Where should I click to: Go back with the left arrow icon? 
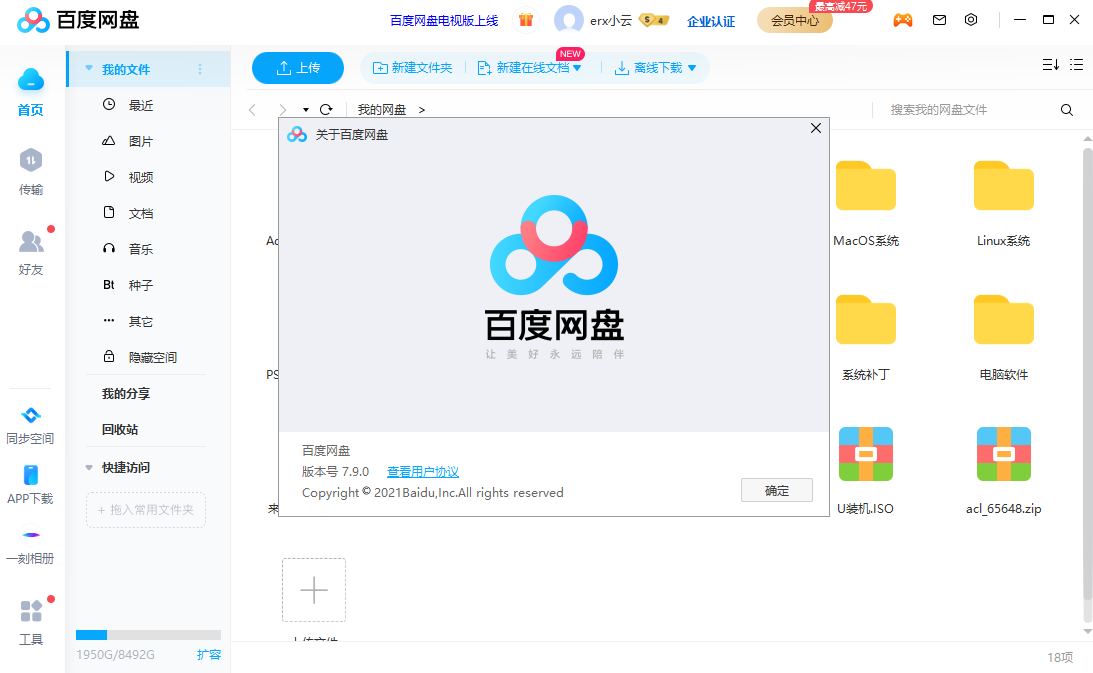point(252,109)
